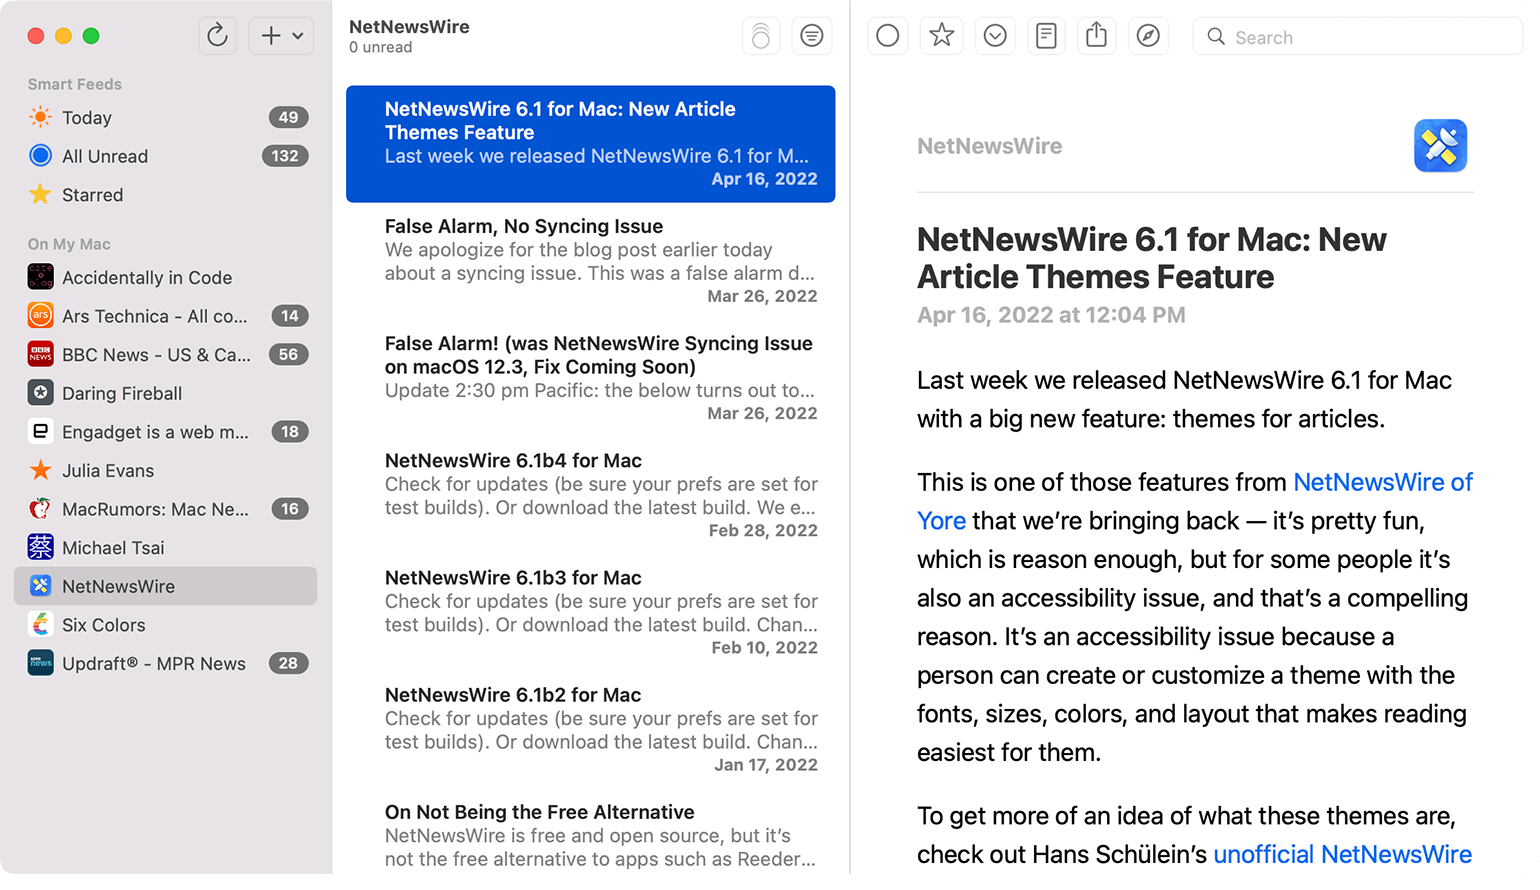This screenshot has height=890, width=1540.
Task: Click the 132 unread badge on All Unread
Action: tap(285, 156)
